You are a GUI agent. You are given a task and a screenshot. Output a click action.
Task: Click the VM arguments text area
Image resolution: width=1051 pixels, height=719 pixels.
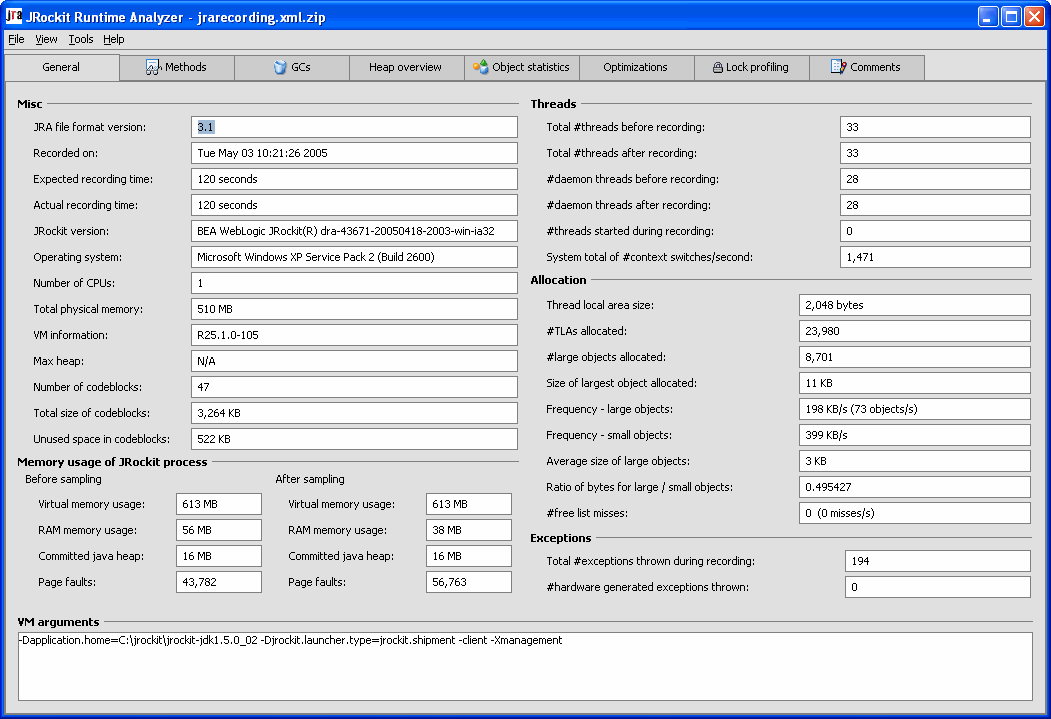coord(526,667)
